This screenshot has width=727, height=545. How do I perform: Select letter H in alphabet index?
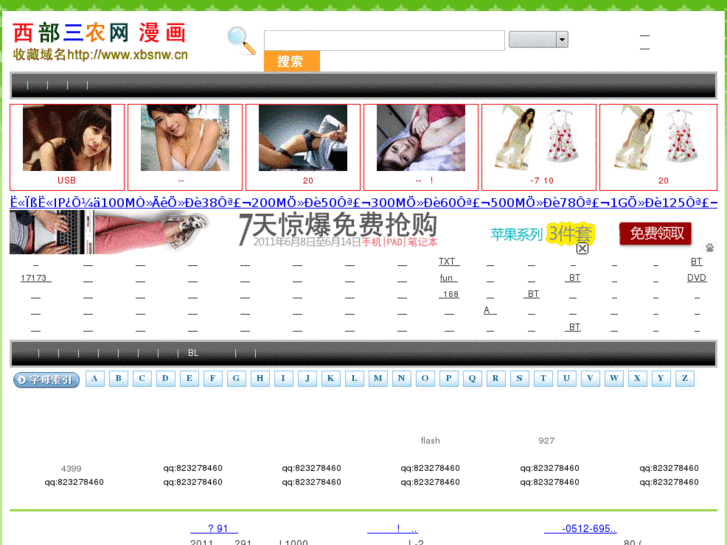260,378
